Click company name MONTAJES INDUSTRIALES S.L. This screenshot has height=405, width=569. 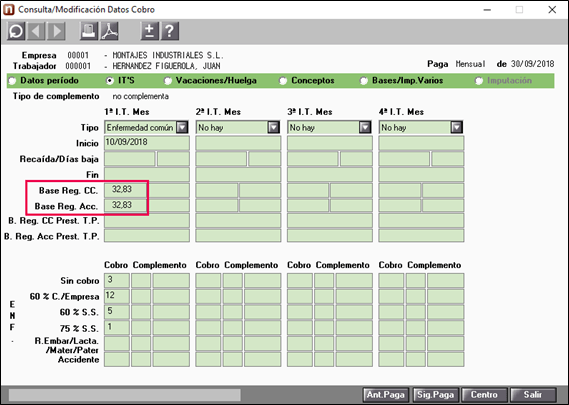coord(168,56)
